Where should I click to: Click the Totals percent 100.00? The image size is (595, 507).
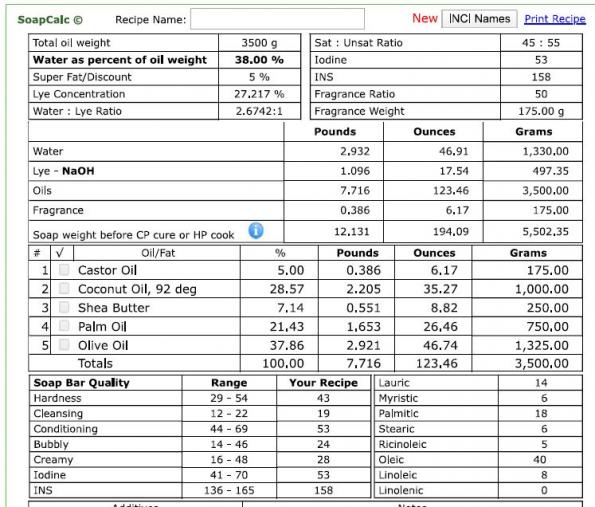click(283, 364)
